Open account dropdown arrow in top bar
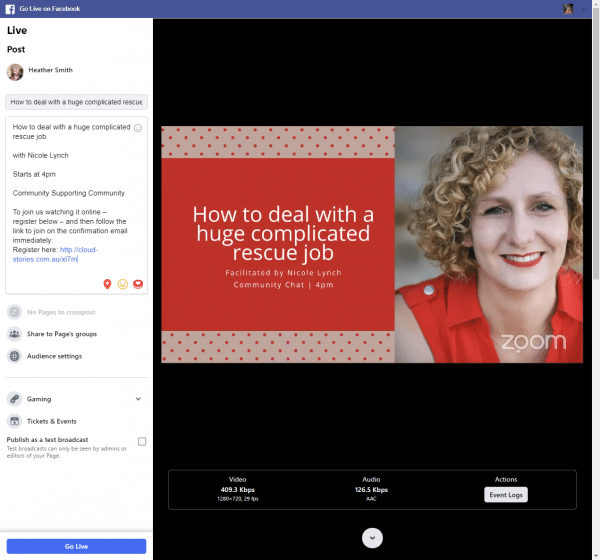 point(583,8)
